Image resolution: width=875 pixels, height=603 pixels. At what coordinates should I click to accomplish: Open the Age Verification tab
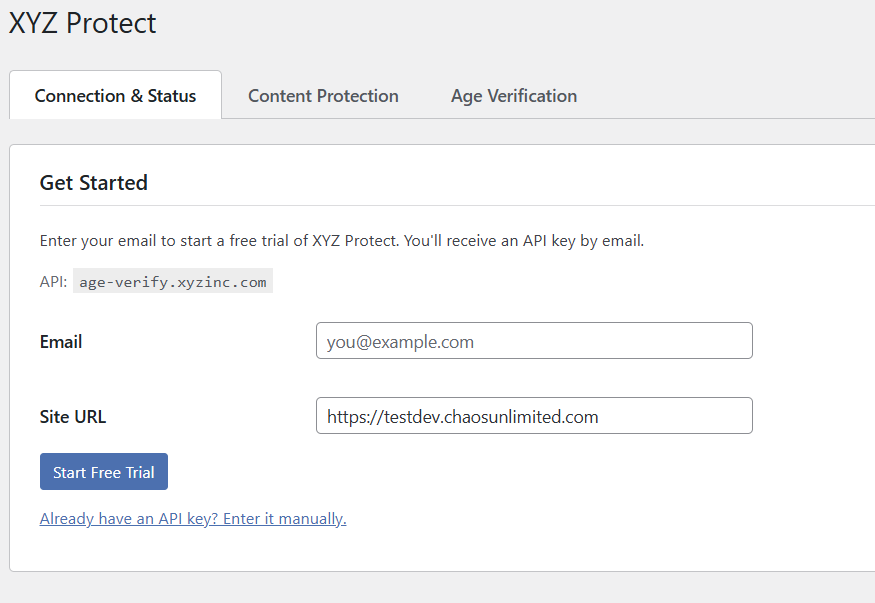click(x=513, y=95)
